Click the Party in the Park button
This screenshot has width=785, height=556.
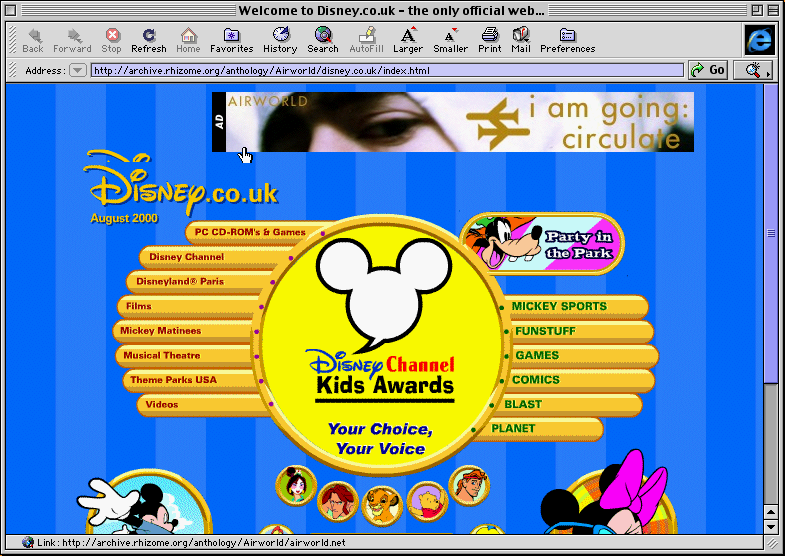[x=542, y=243]
